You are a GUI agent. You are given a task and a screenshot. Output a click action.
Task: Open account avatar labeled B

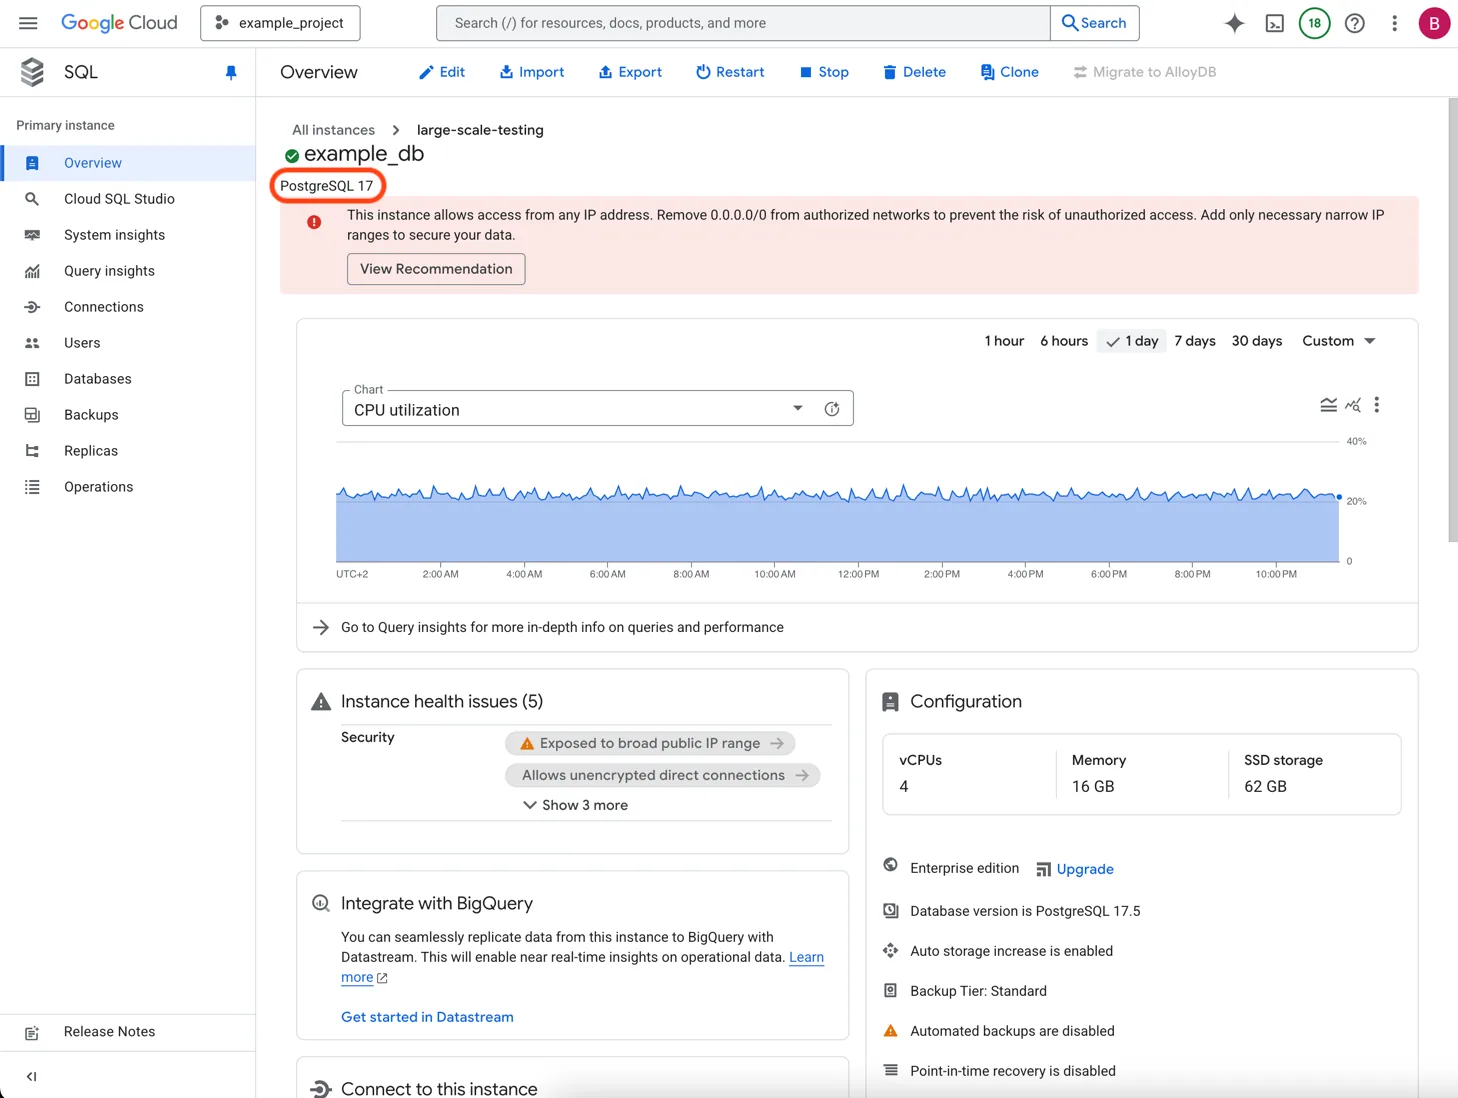1435,23
